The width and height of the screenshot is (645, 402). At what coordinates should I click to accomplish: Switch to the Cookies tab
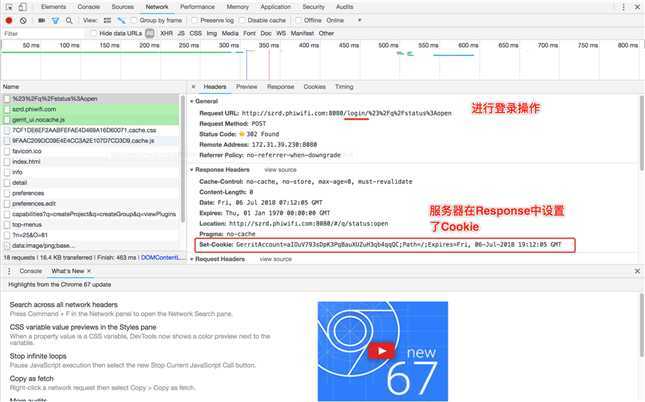click(x=315, y=87)
